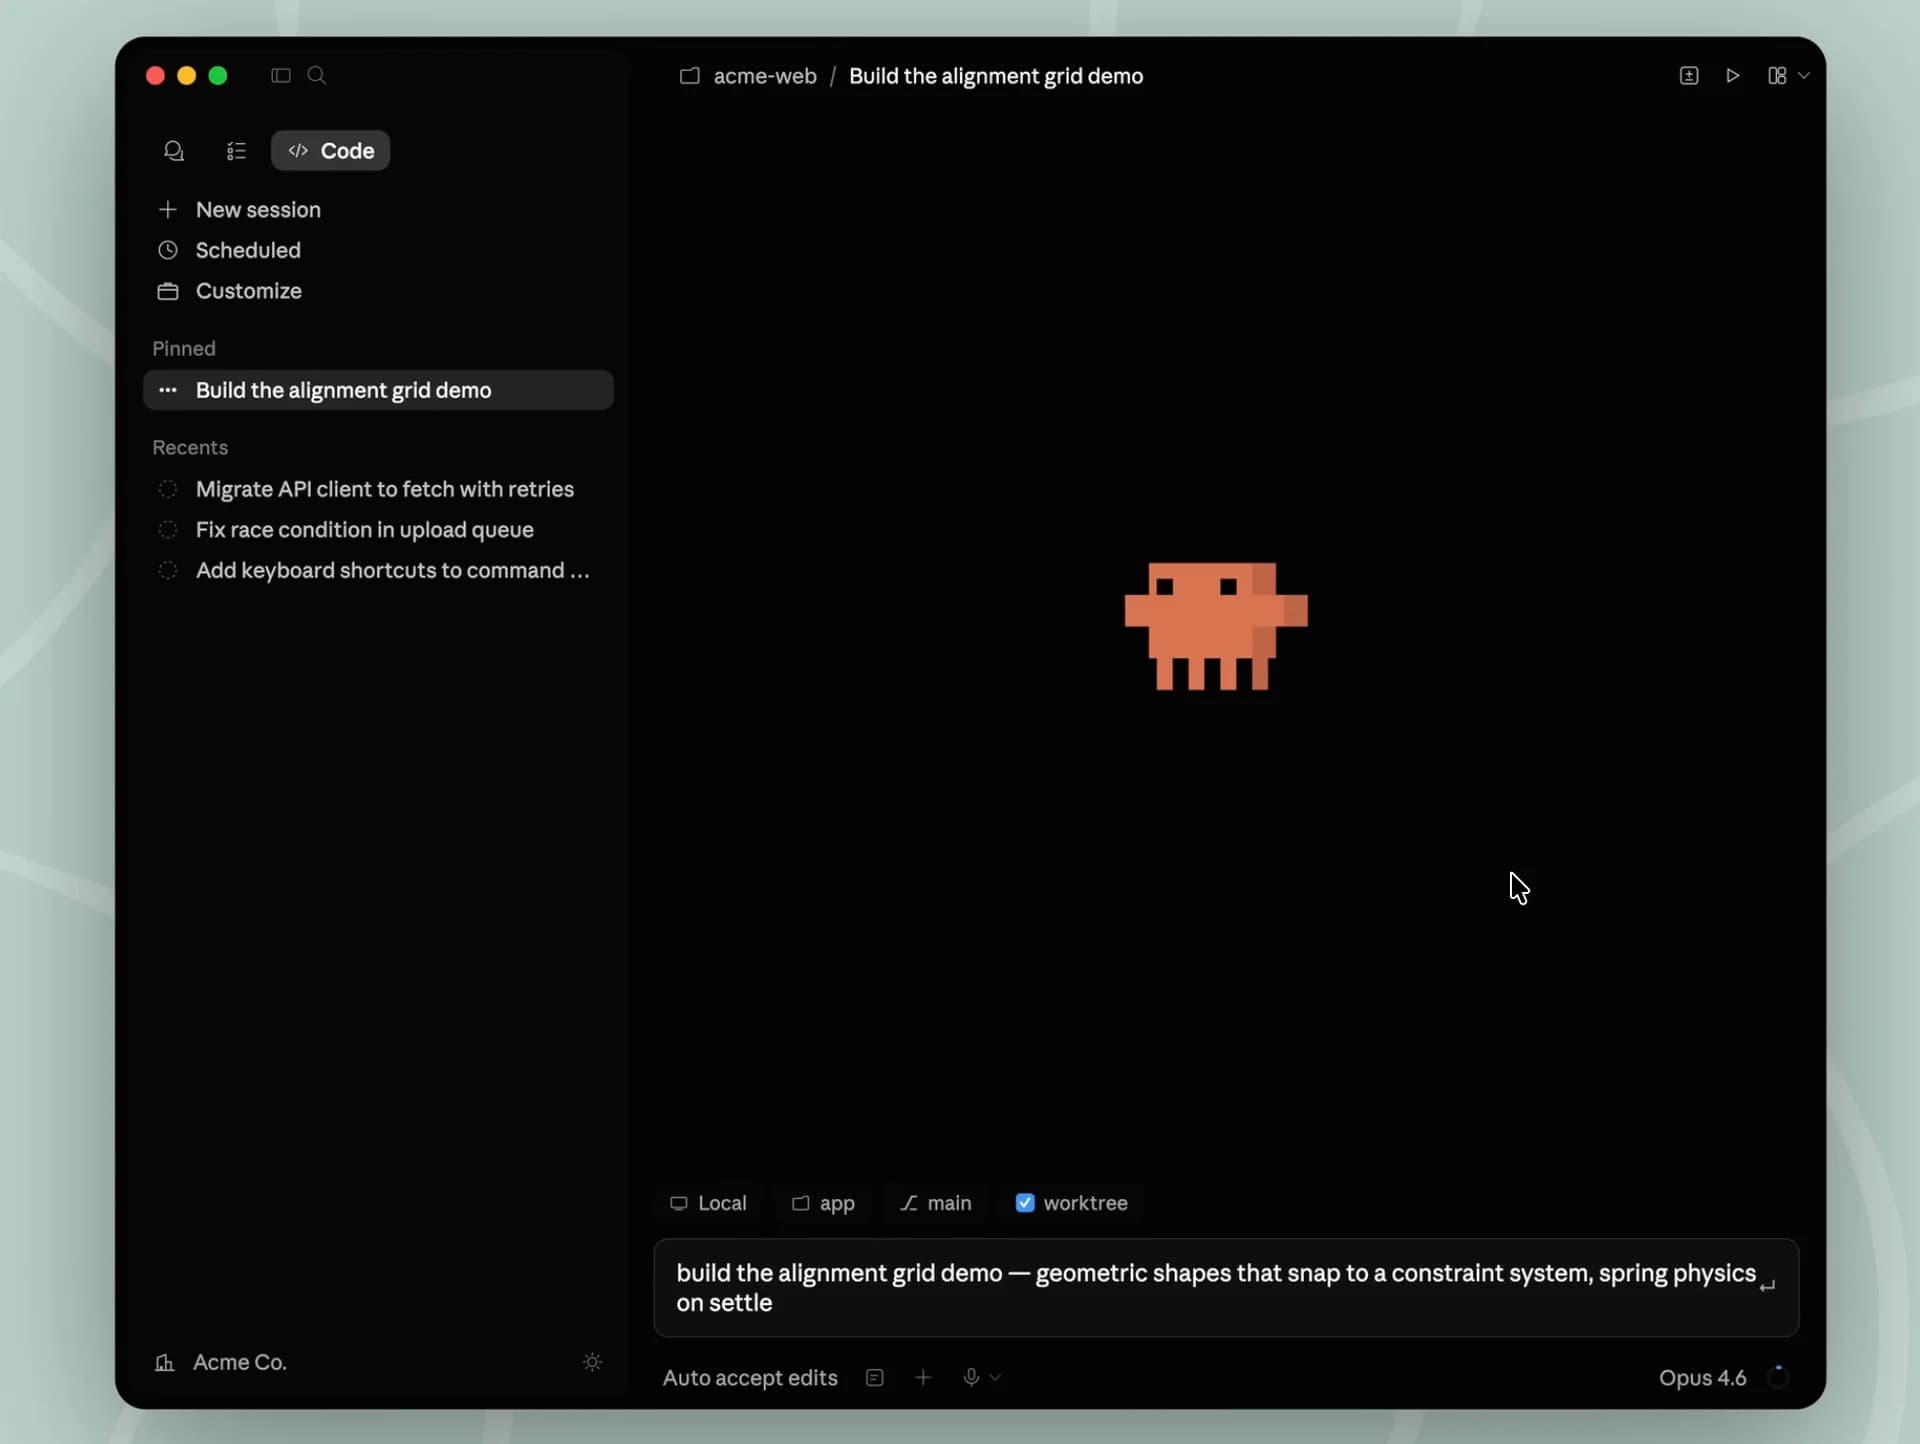Open the Opus 4.6 model selector

click(1703, 1377)
